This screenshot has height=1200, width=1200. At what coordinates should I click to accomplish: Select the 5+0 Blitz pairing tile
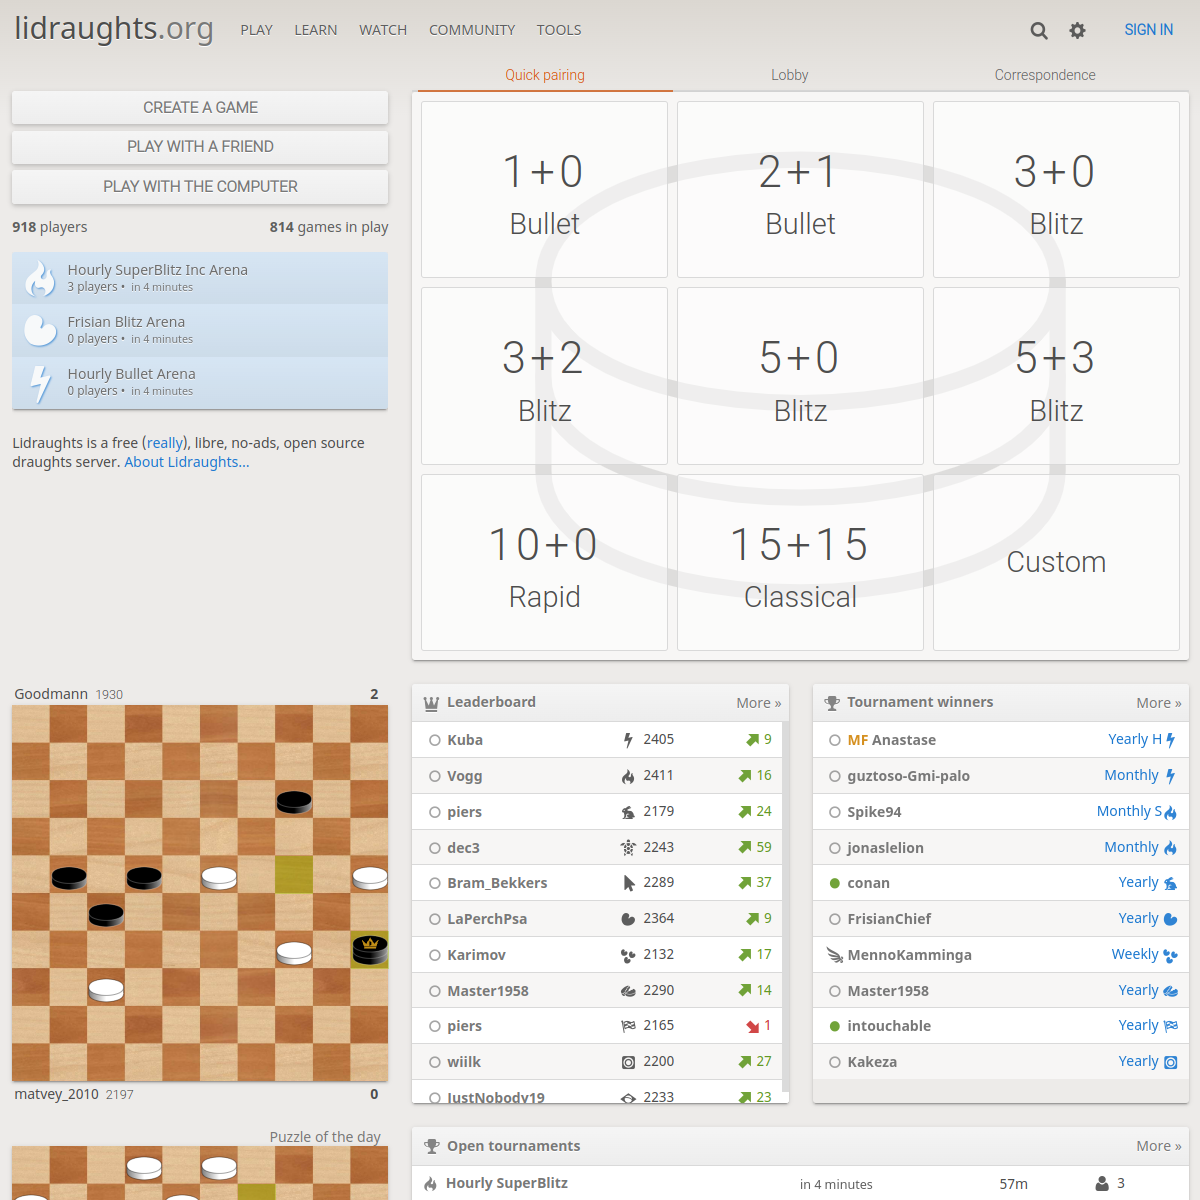(x=800, y=375)
